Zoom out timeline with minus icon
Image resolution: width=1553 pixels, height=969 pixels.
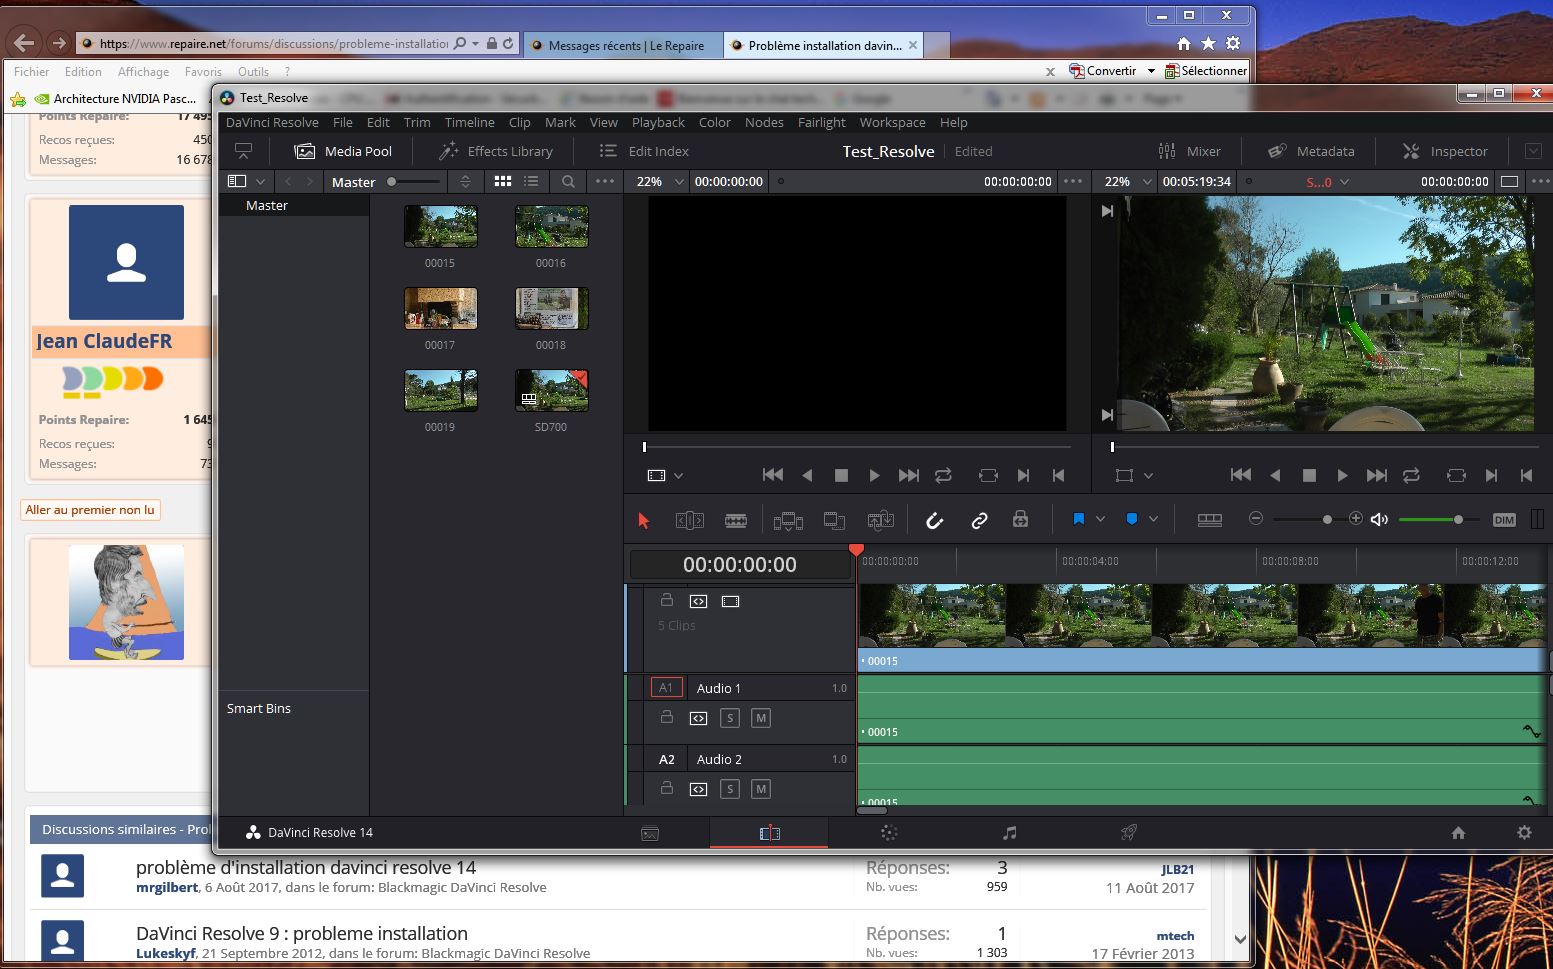1256,518
